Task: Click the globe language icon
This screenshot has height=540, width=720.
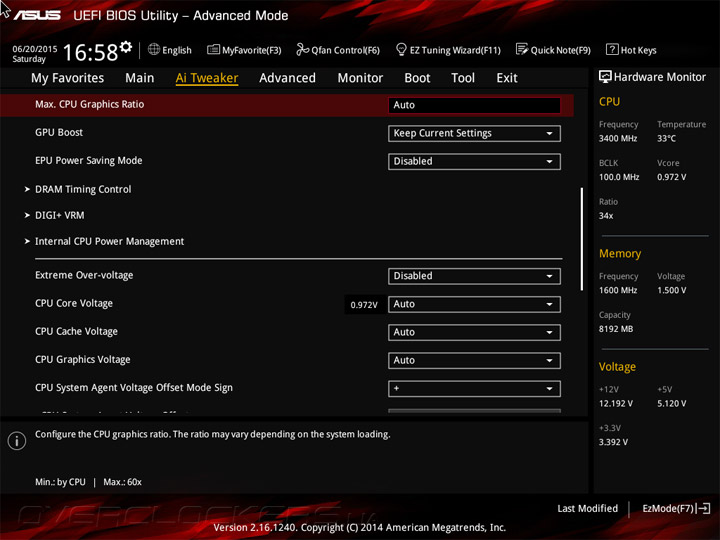Action: coord(154,49)
